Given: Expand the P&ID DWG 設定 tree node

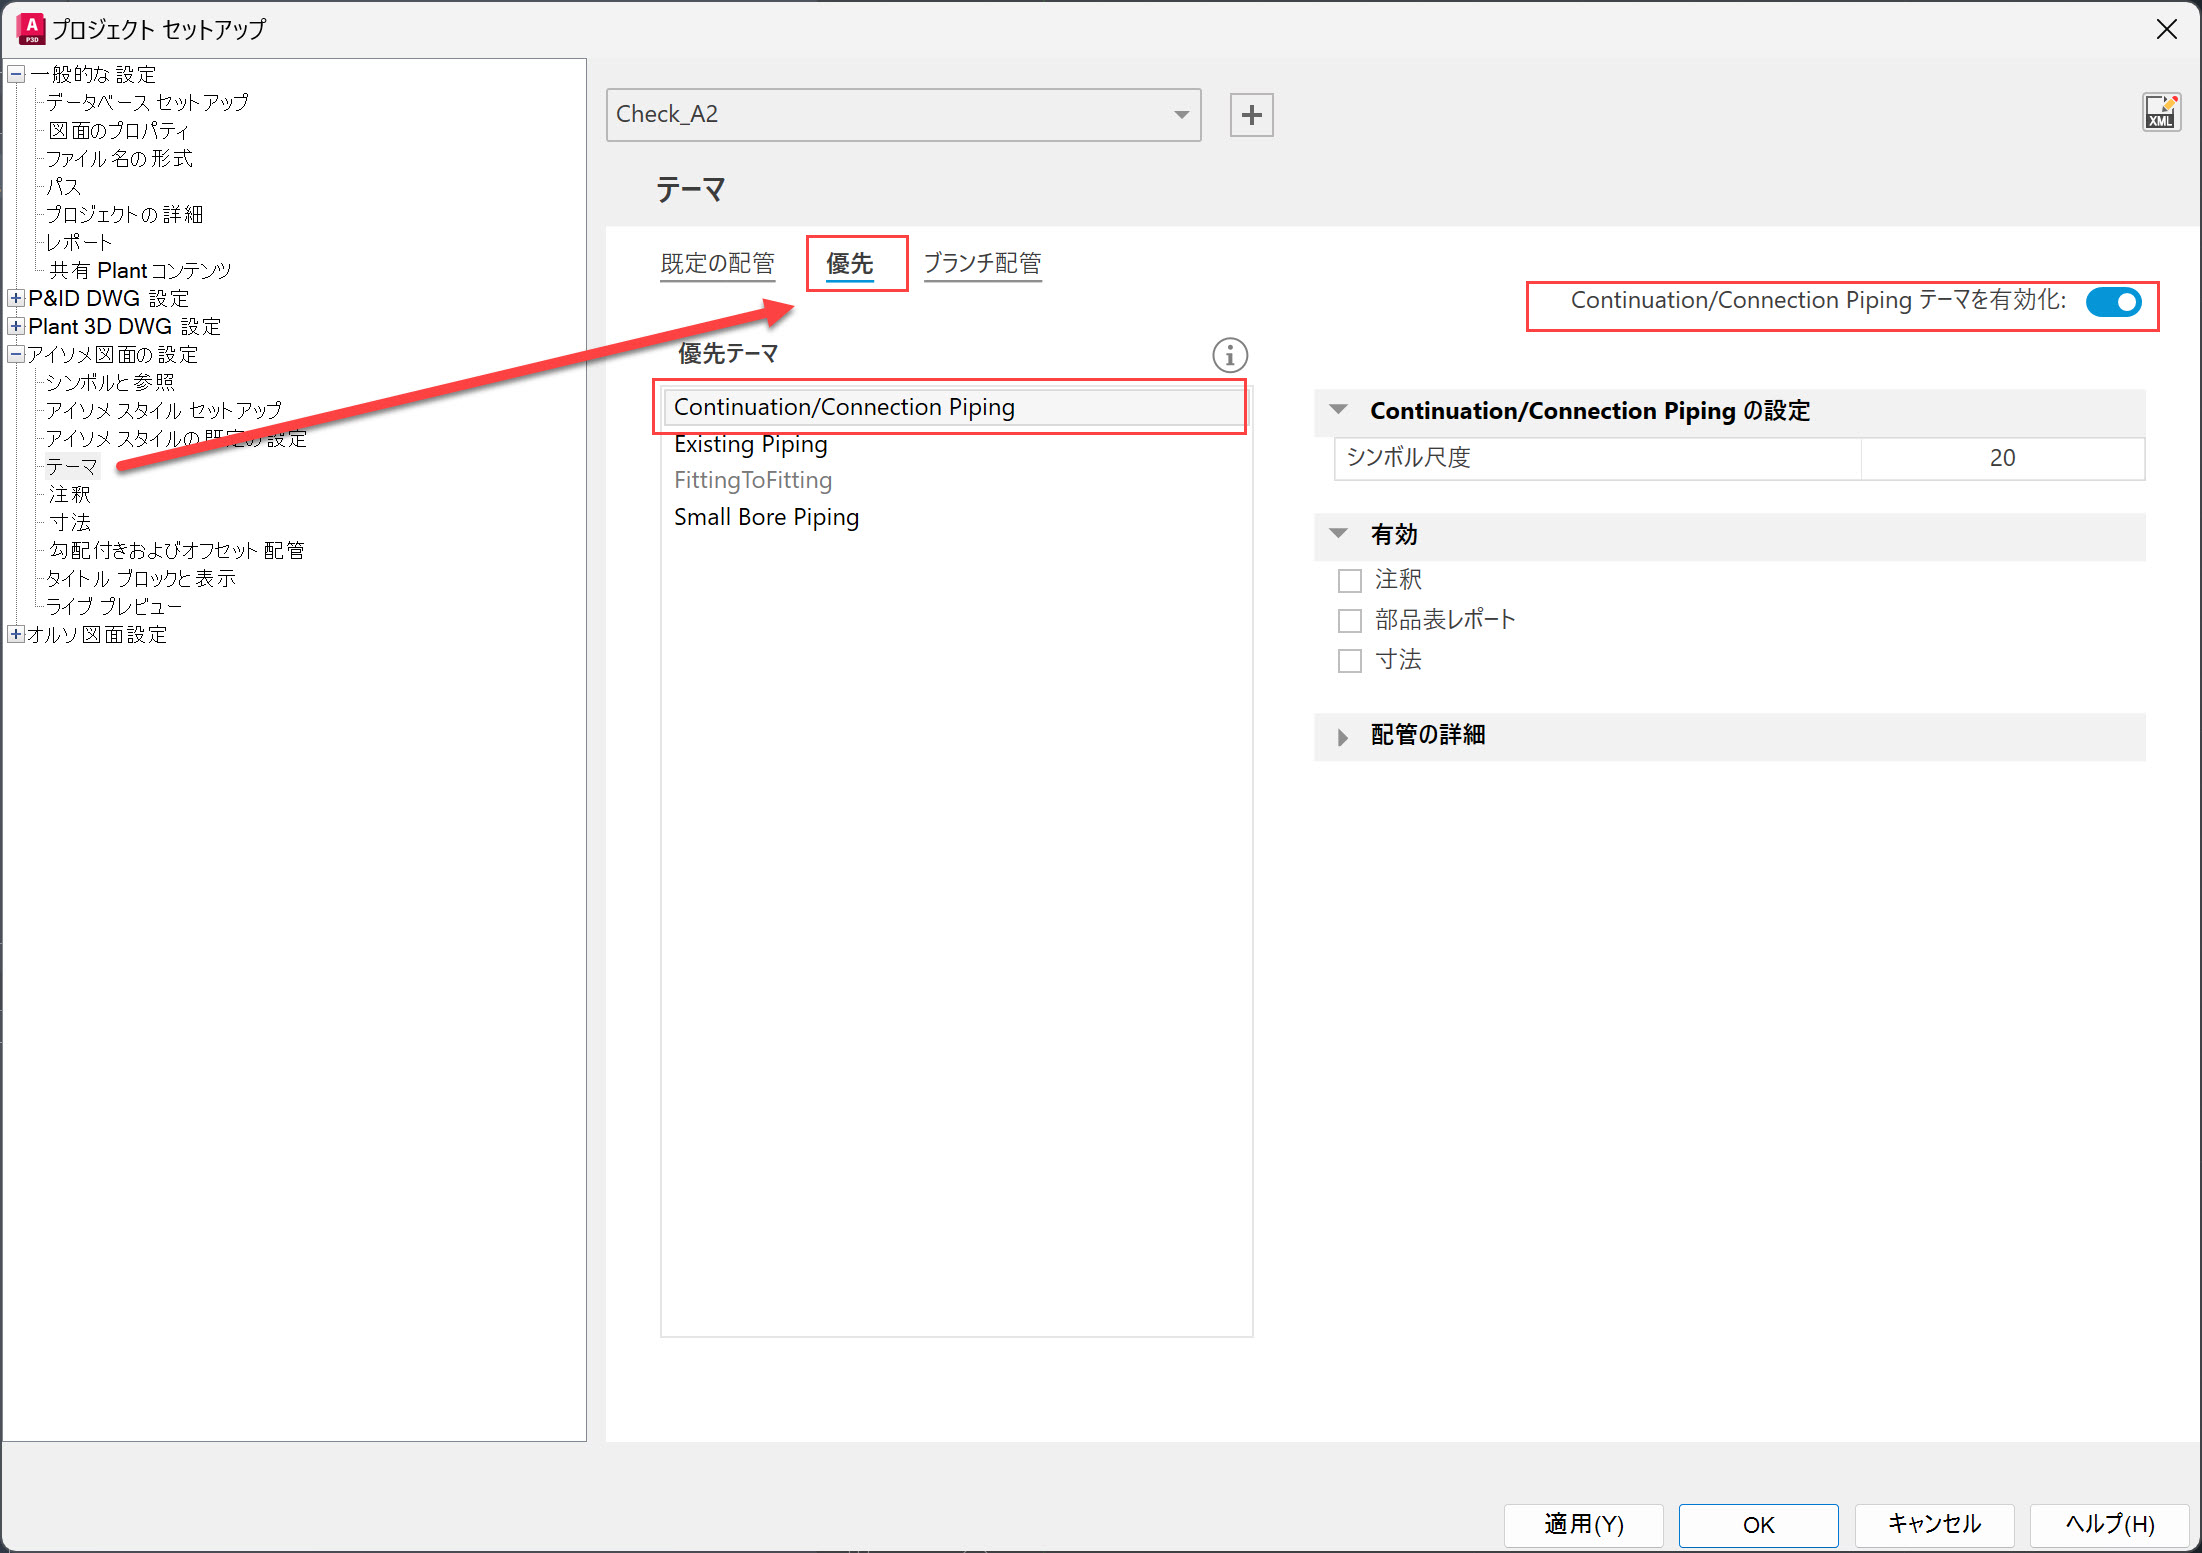Looking at the screenshot, I should (x=16, y=298).
